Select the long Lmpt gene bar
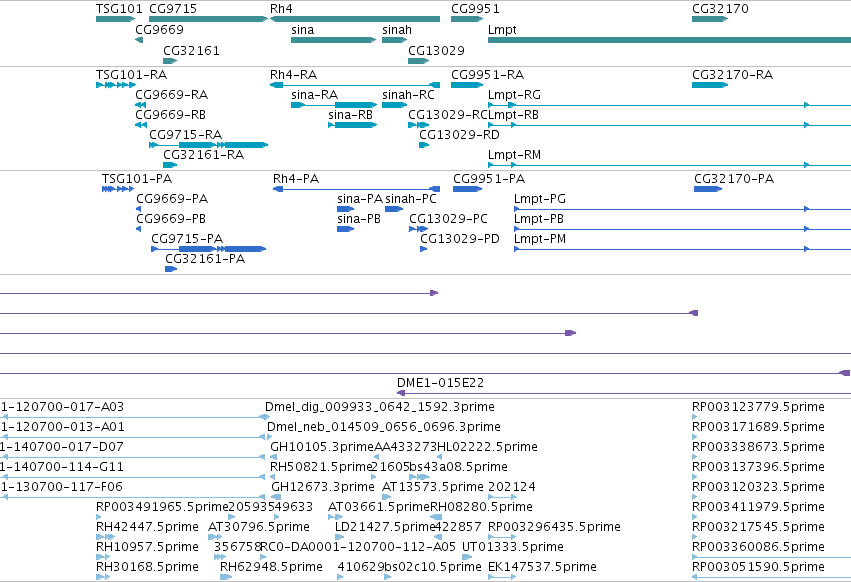The height and width of the screenshot is (582, 851). point(669,40)
